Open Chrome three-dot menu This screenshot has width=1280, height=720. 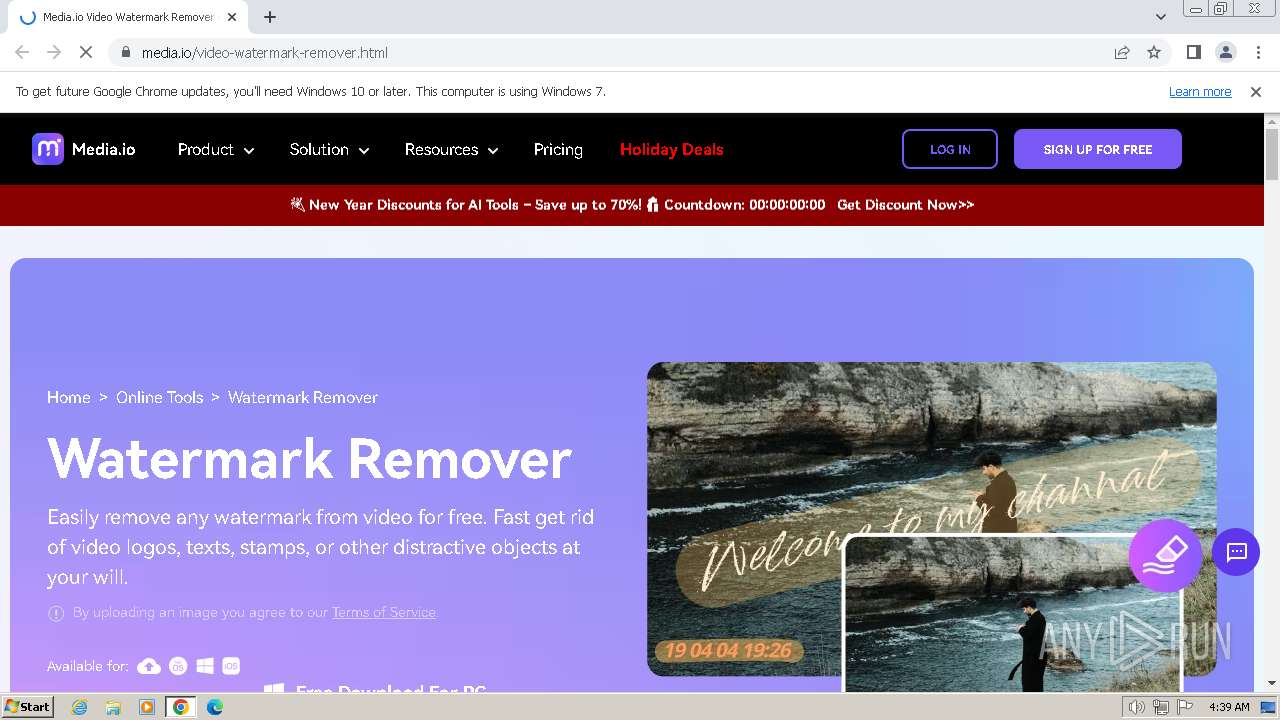click(x=1258, y=52)
